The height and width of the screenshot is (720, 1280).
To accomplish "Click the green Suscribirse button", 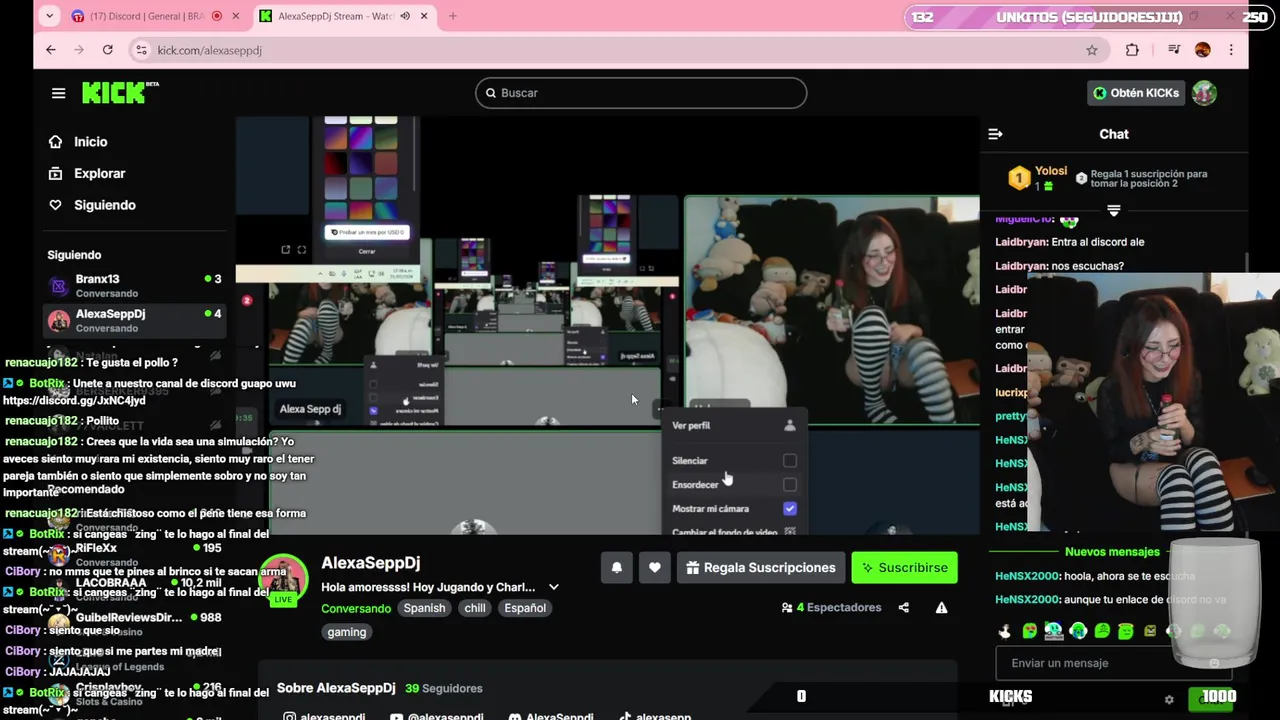I will coord(904,568).
